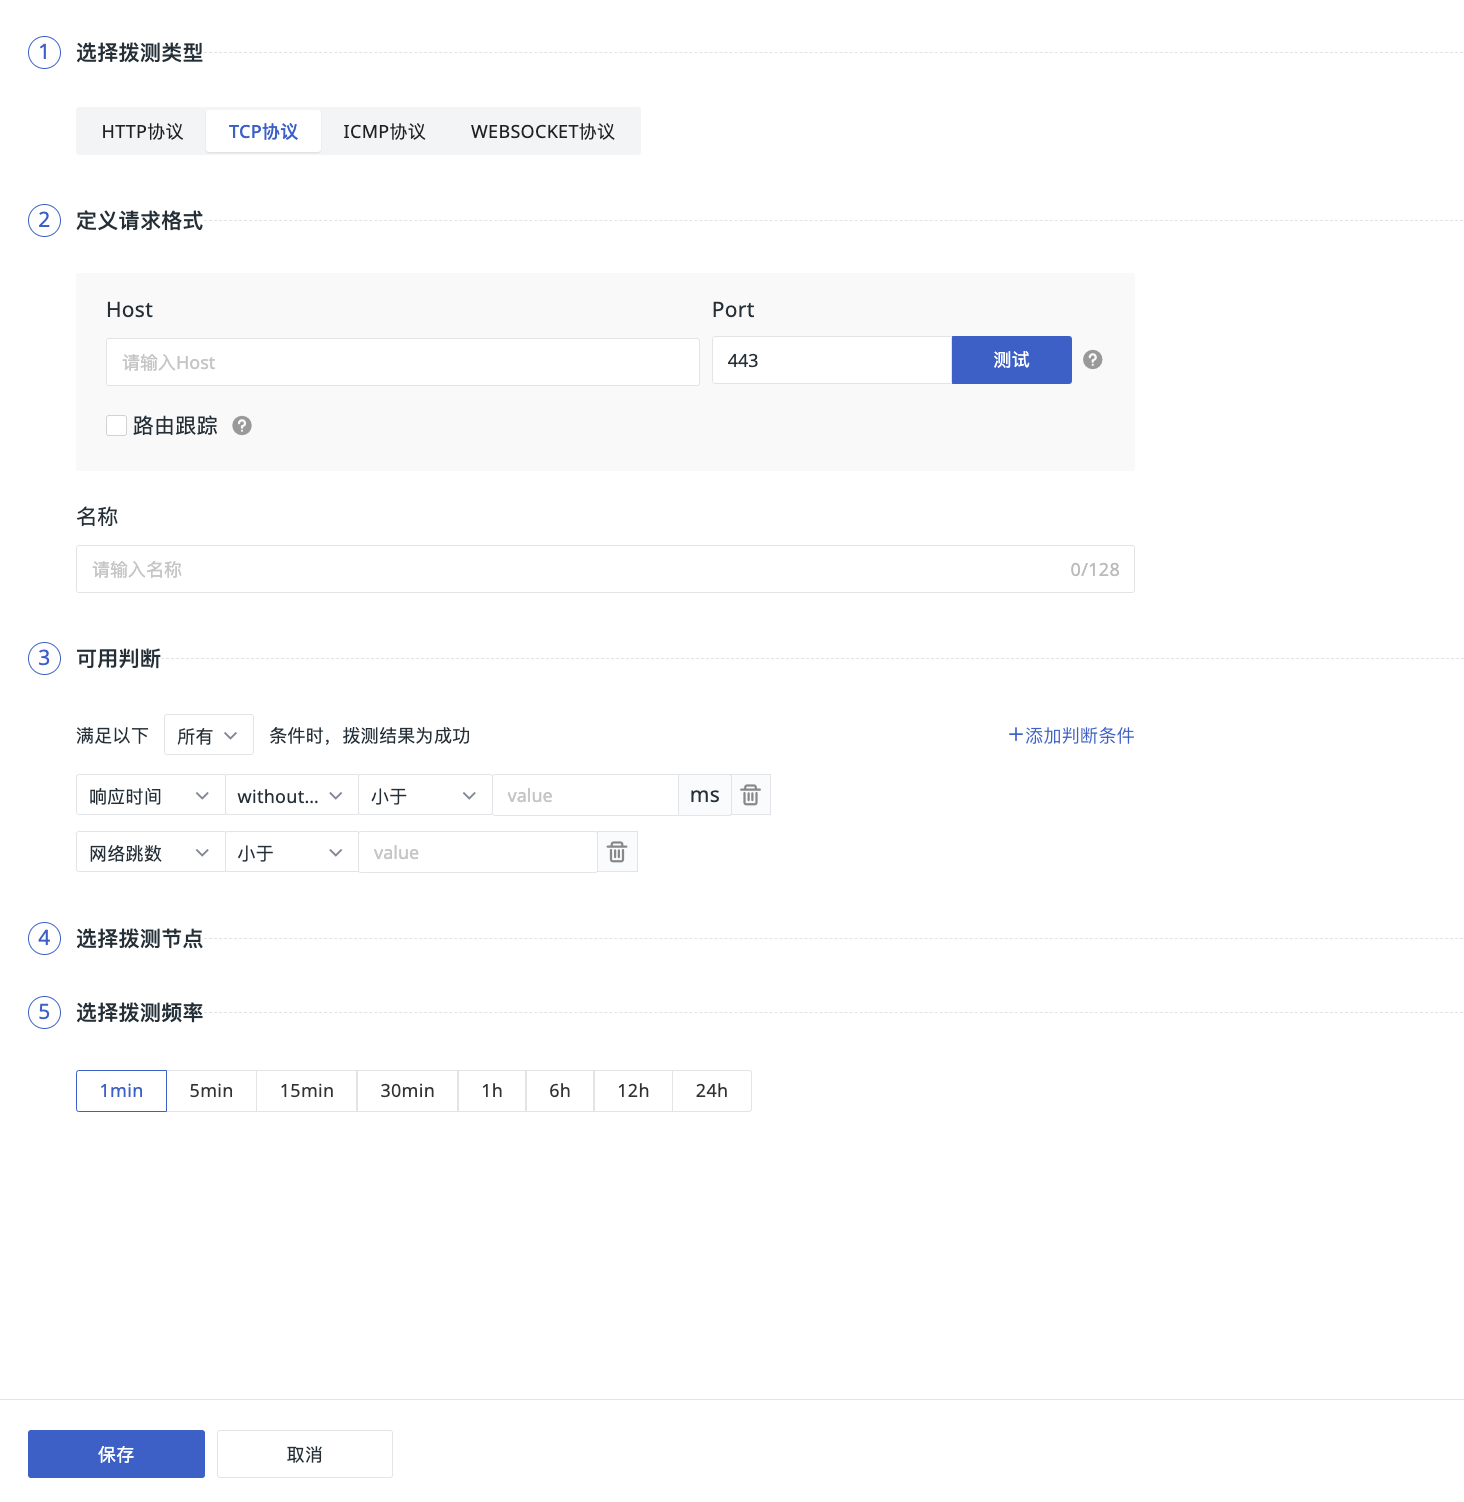This screenshot has height=1502, width=1464.
Task: Select the ICMP协议 tab
Action: pos(384,132)
